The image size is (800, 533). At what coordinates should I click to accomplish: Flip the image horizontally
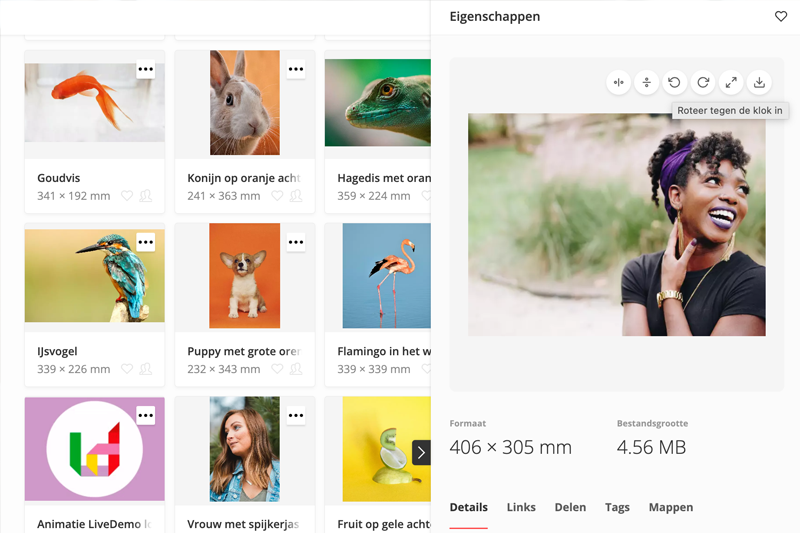point(618,82)
